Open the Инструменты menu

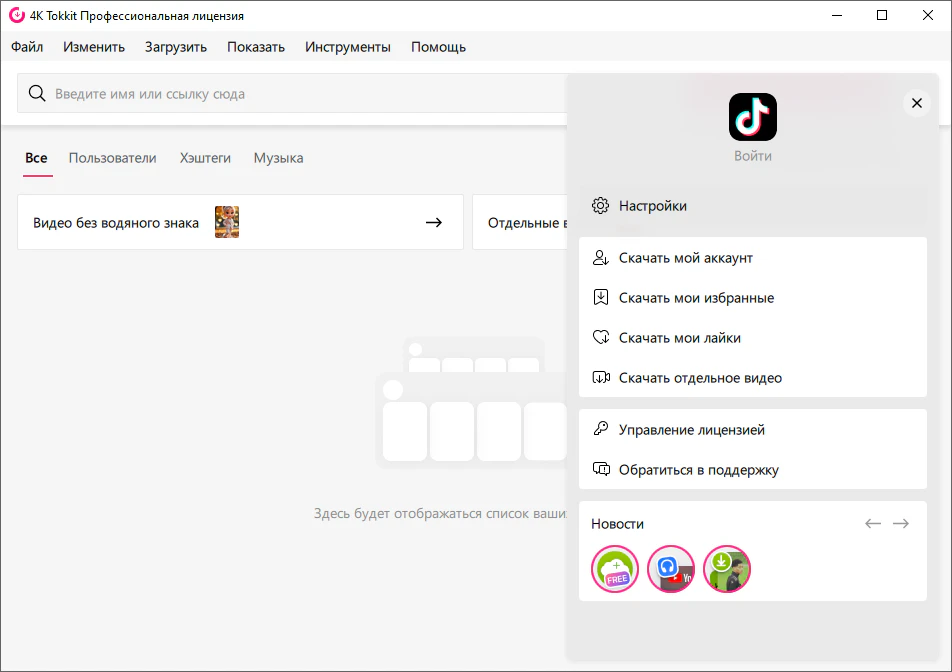click(348, 47)
